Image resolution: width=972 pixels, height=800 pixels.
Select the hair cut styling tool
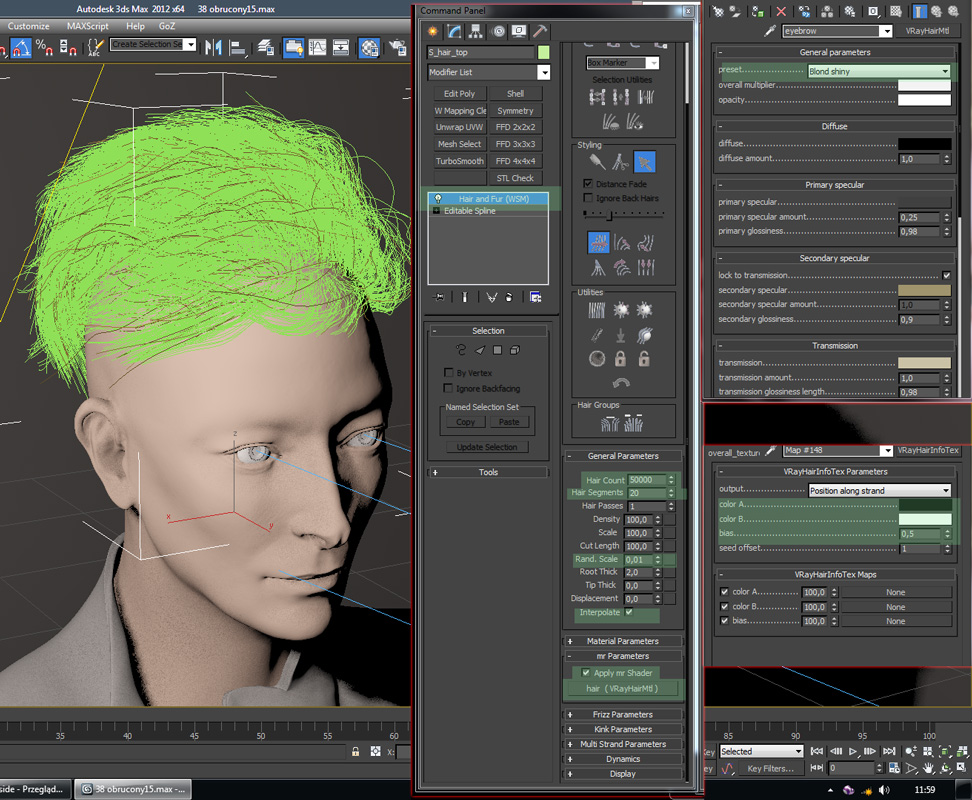point(621,162)
